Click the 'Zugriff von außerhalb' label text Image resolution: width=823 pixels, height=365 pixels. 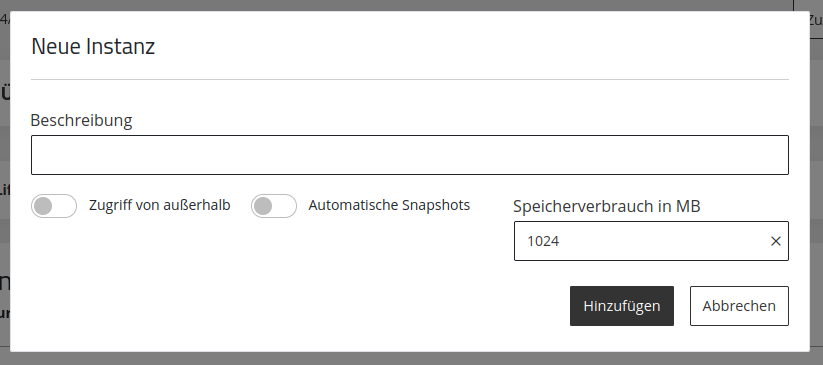[x=160, y=205]
